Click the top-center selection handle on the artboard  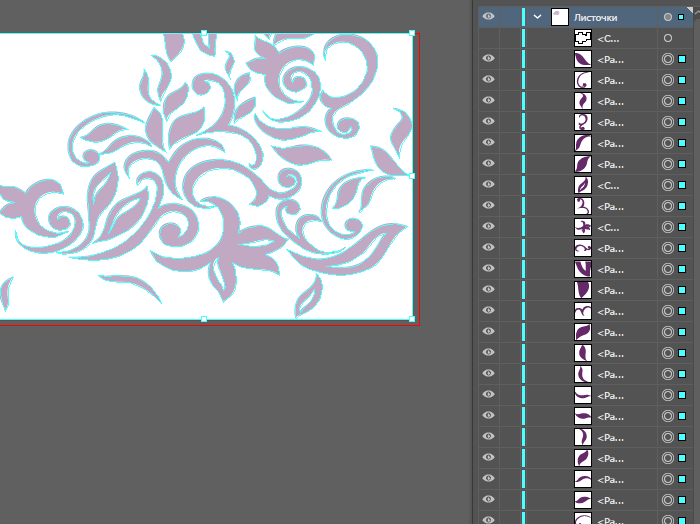tap(204, 33)
